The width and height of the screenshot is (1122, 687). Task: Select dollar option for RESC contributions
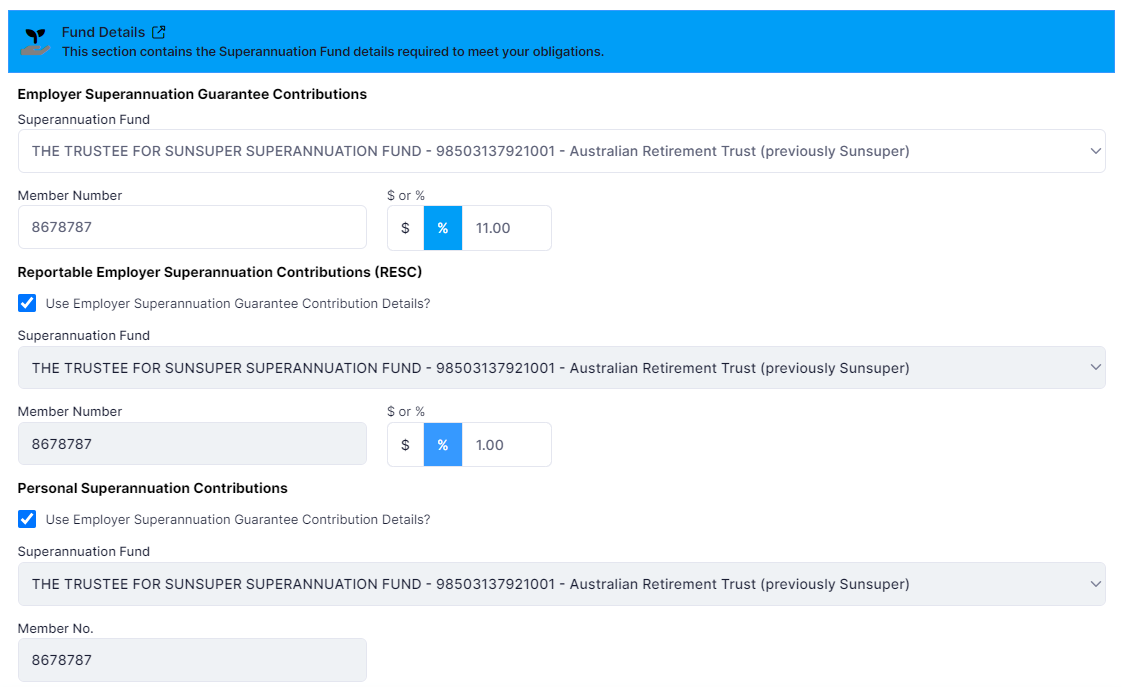click(405, 444)
